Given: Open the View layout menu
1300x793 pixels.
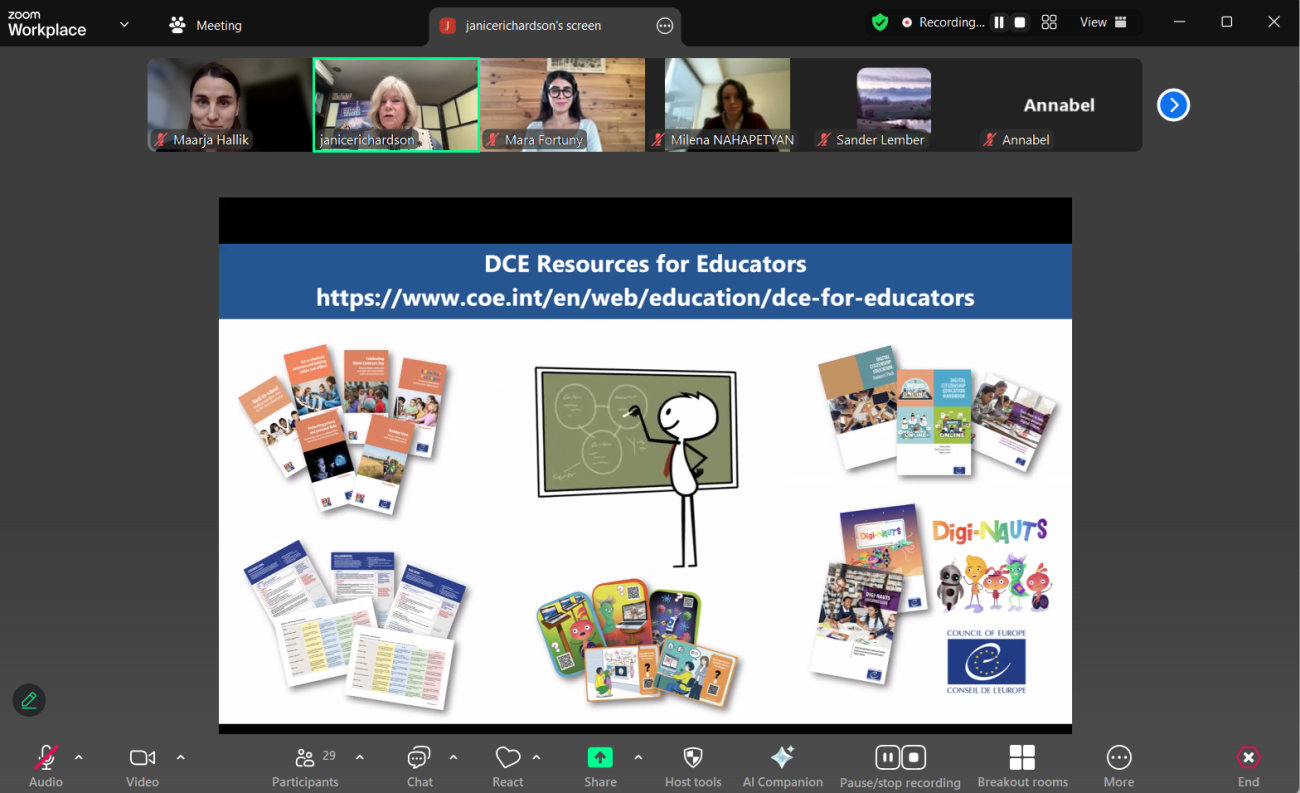Looking at the screenshot, I should (1103, 22).
